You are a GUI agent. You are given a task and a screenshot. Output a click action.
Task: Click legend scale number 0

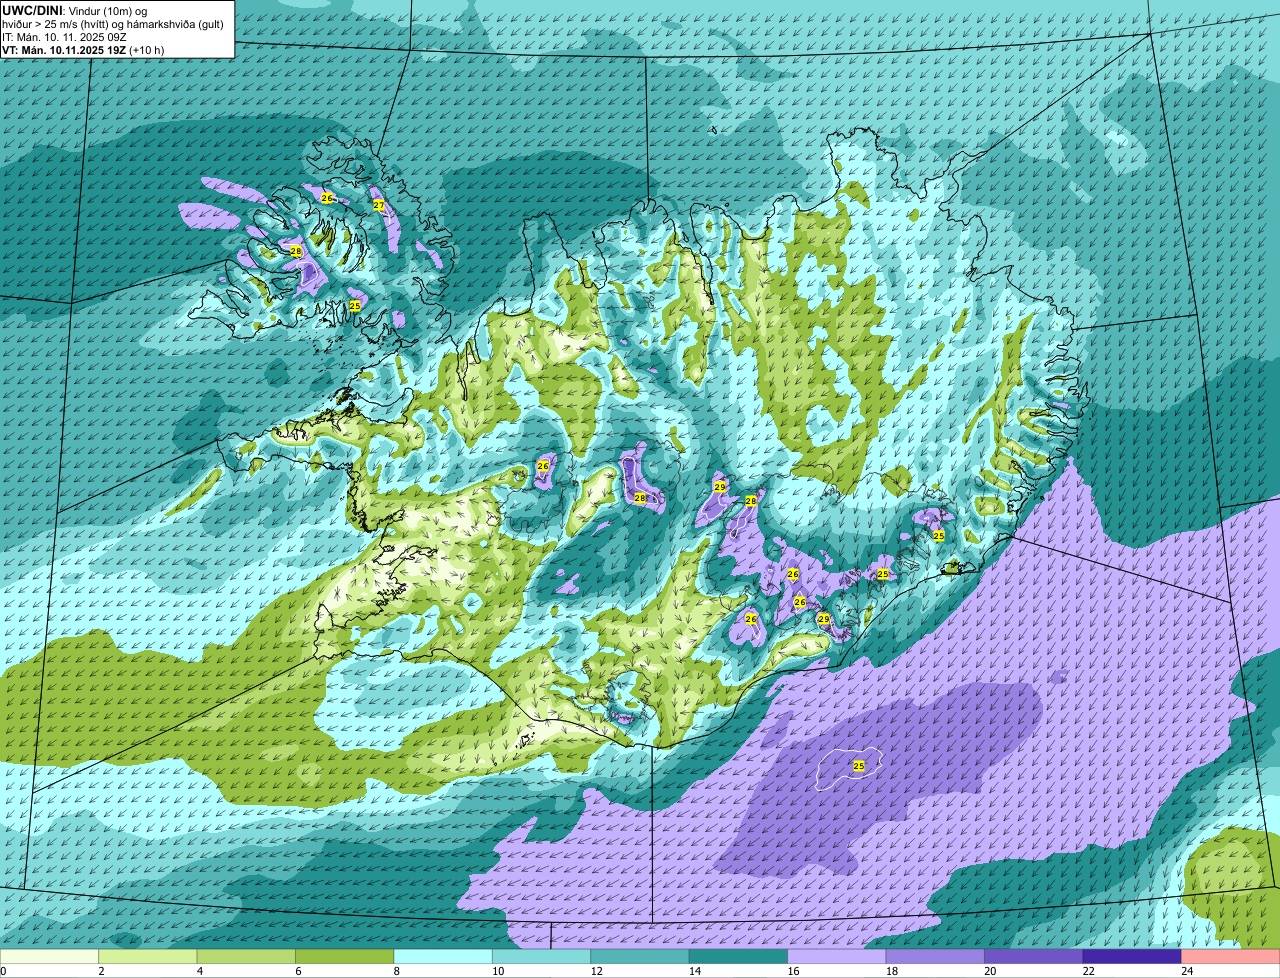pyautogui.click(x=3, y=970)
